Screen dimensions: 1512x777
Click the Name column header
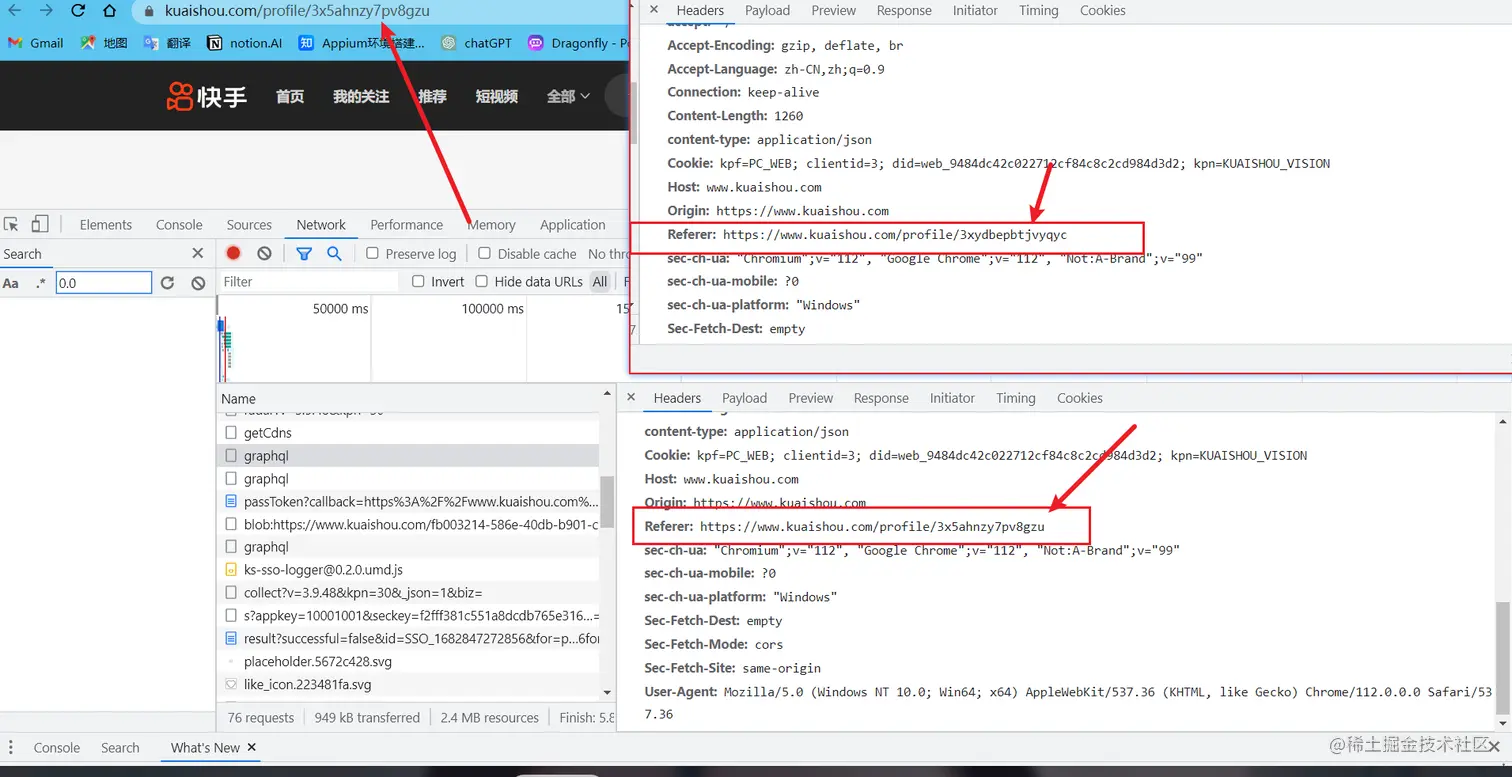408,398
